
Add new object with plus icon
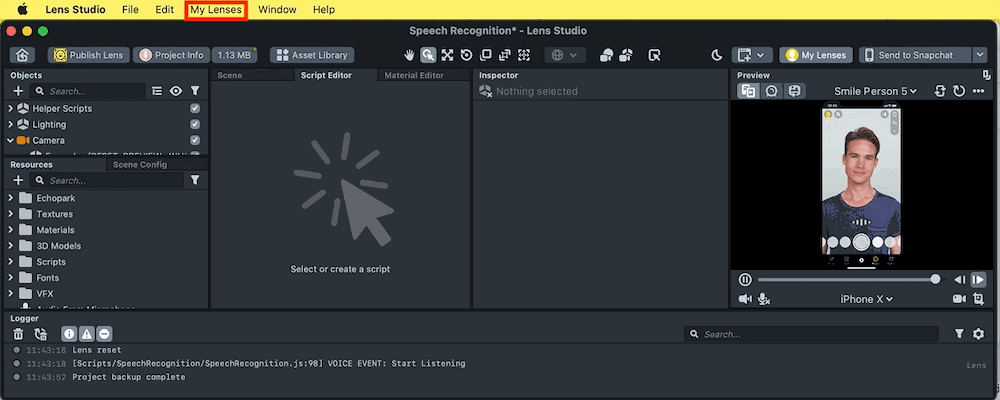18,91
